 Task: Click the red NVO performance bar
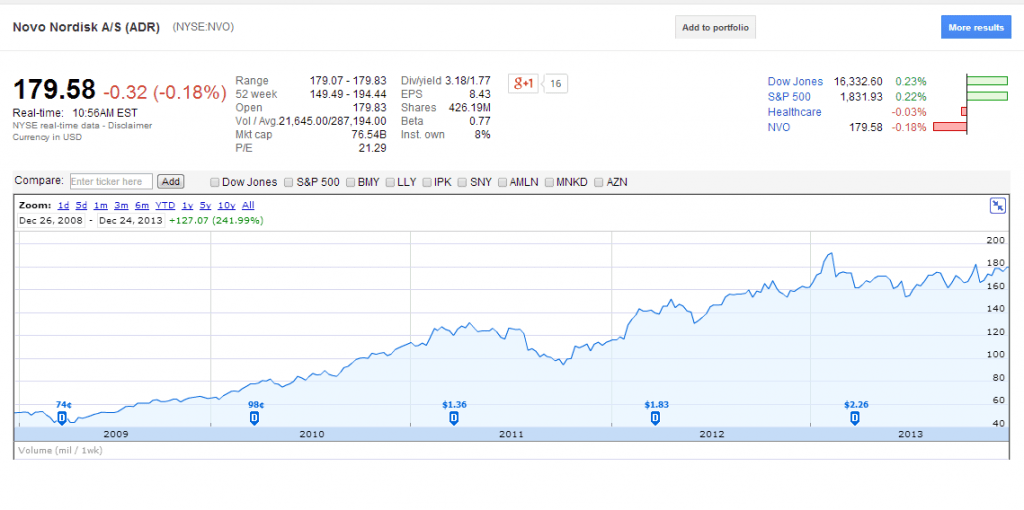[950, 127]
